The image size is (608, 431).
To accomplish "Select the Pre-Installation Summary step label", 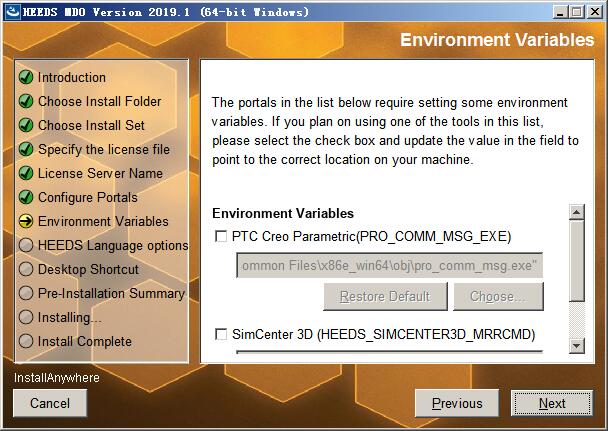I will [x=111, y=293].
